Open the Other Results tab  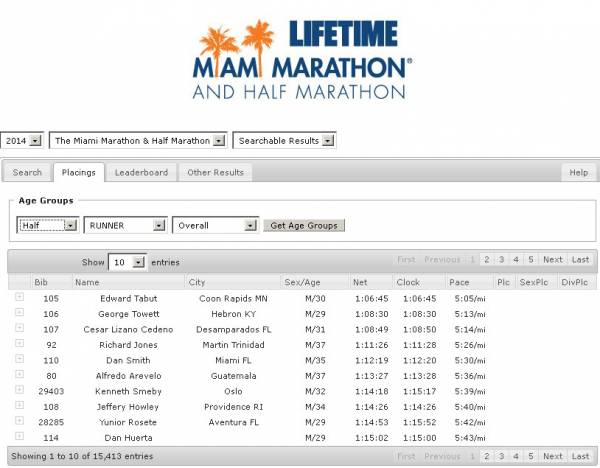pyautogui.click(x=215, y=173)
